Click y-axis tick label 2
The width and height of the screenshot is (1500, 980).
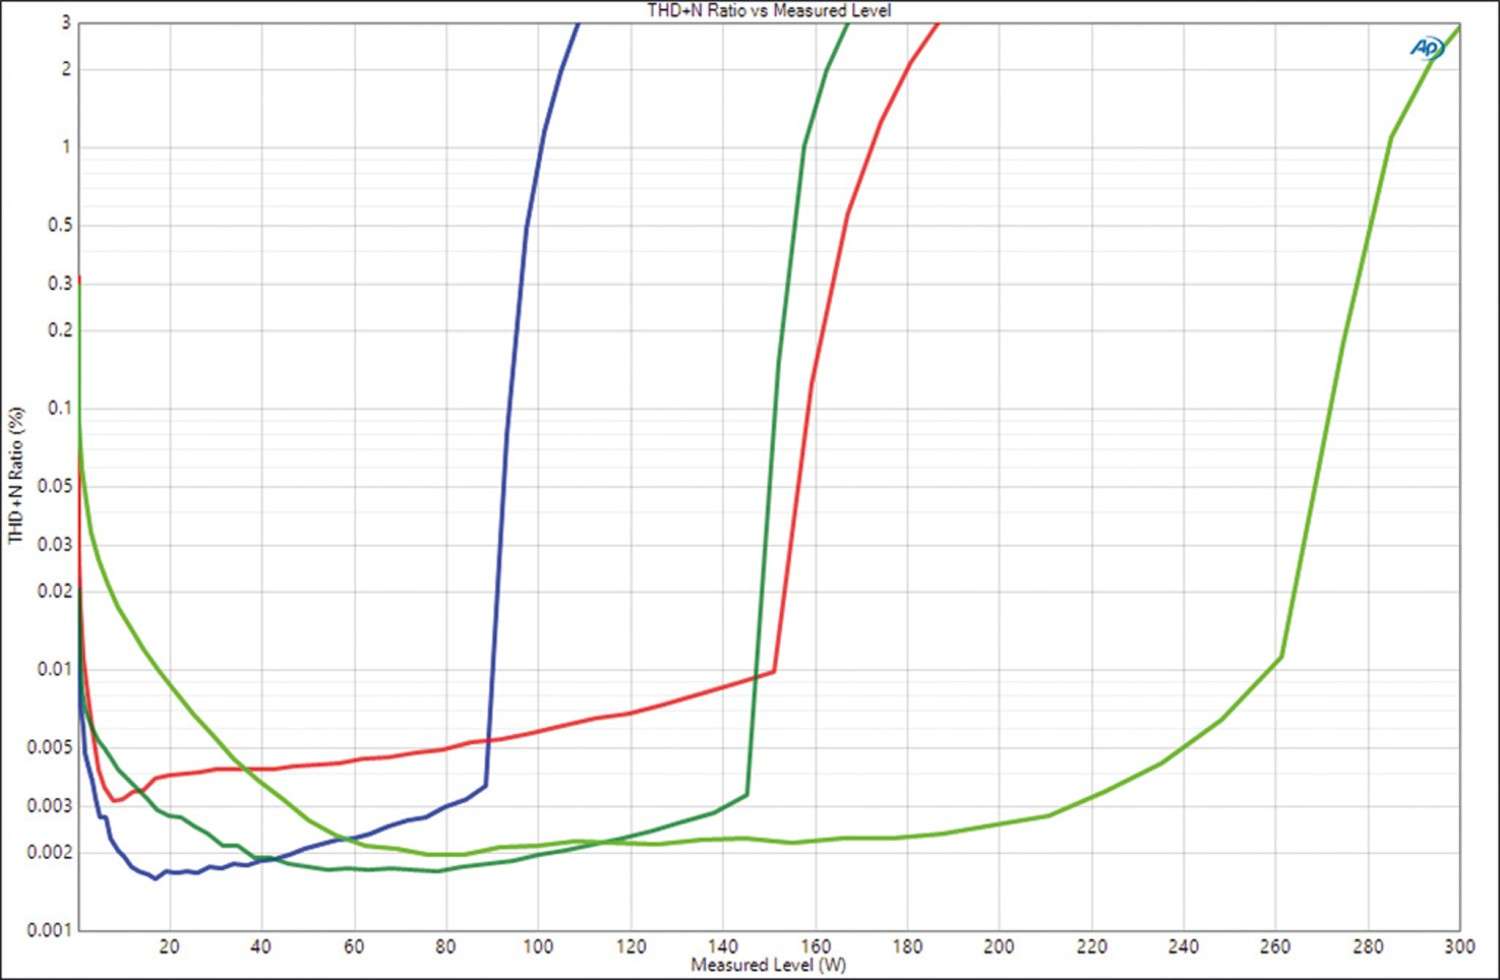pyautogui.click(x=67, y=69)
